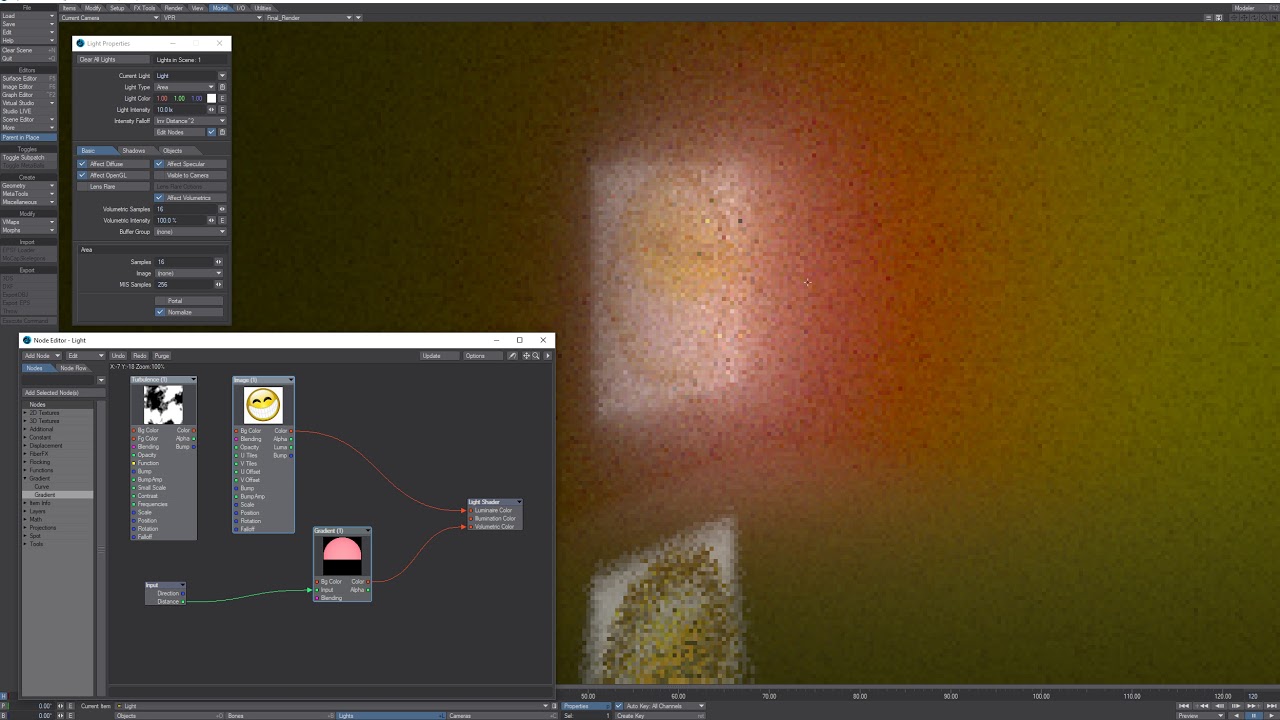1280x720 pixels.
Task: Open the Surface Editor from sidebar
Action: 26,78
